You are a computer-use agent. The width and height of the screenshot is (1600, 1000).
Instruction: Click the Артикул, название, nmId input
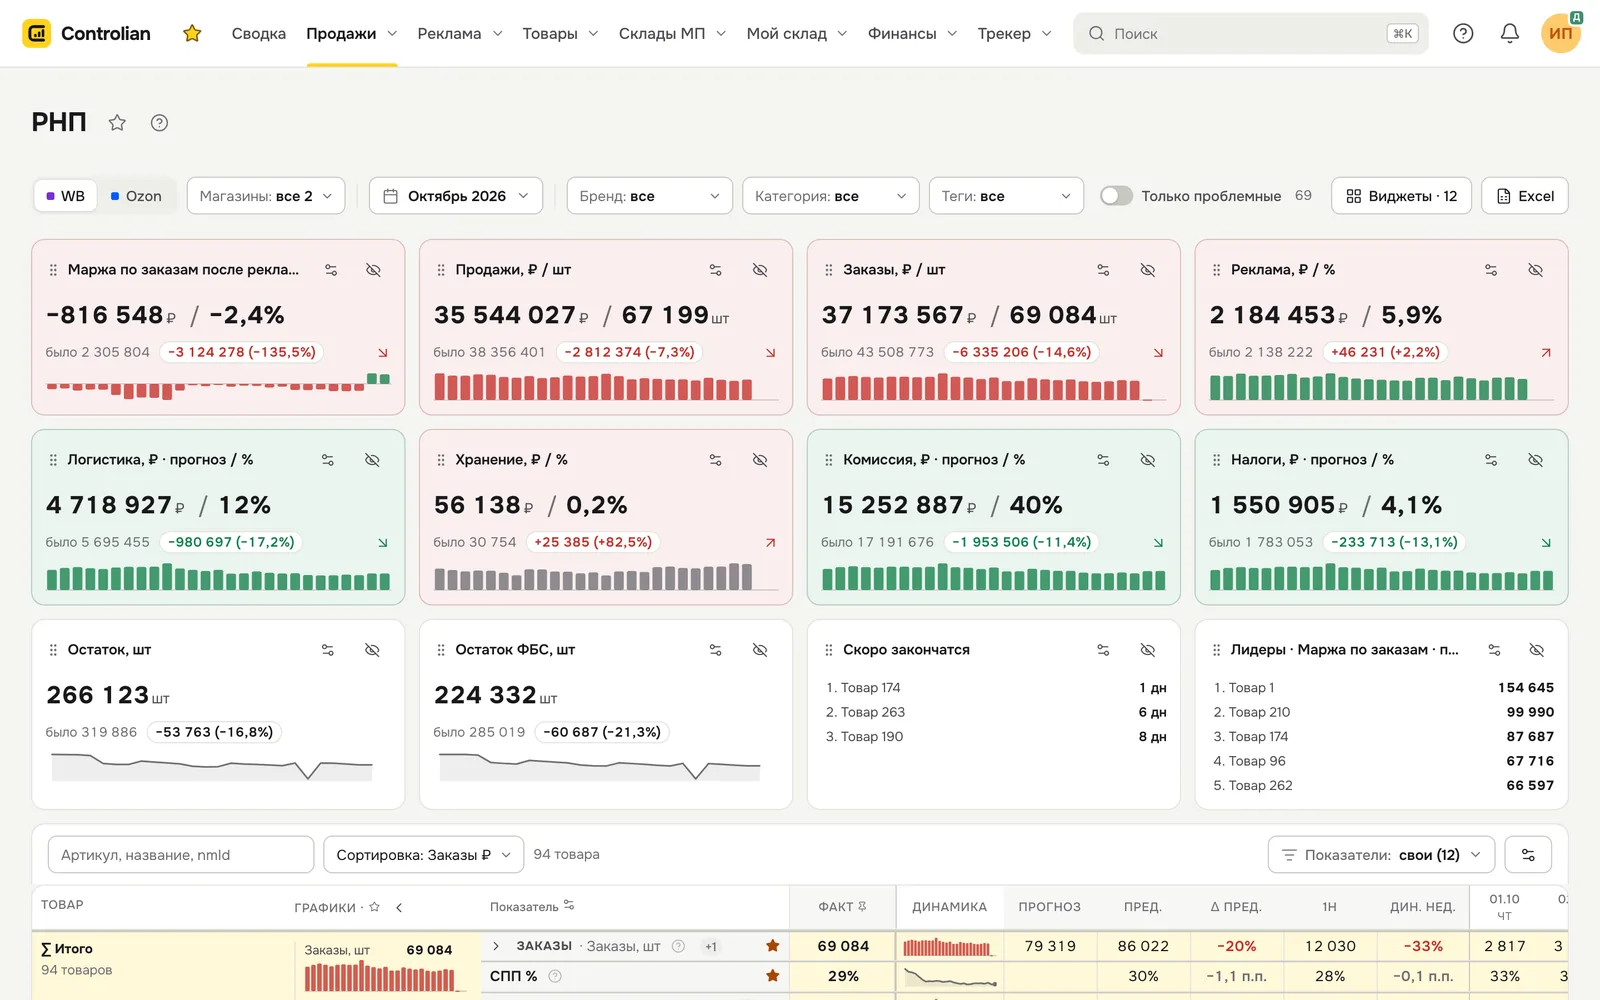[181, 855]
